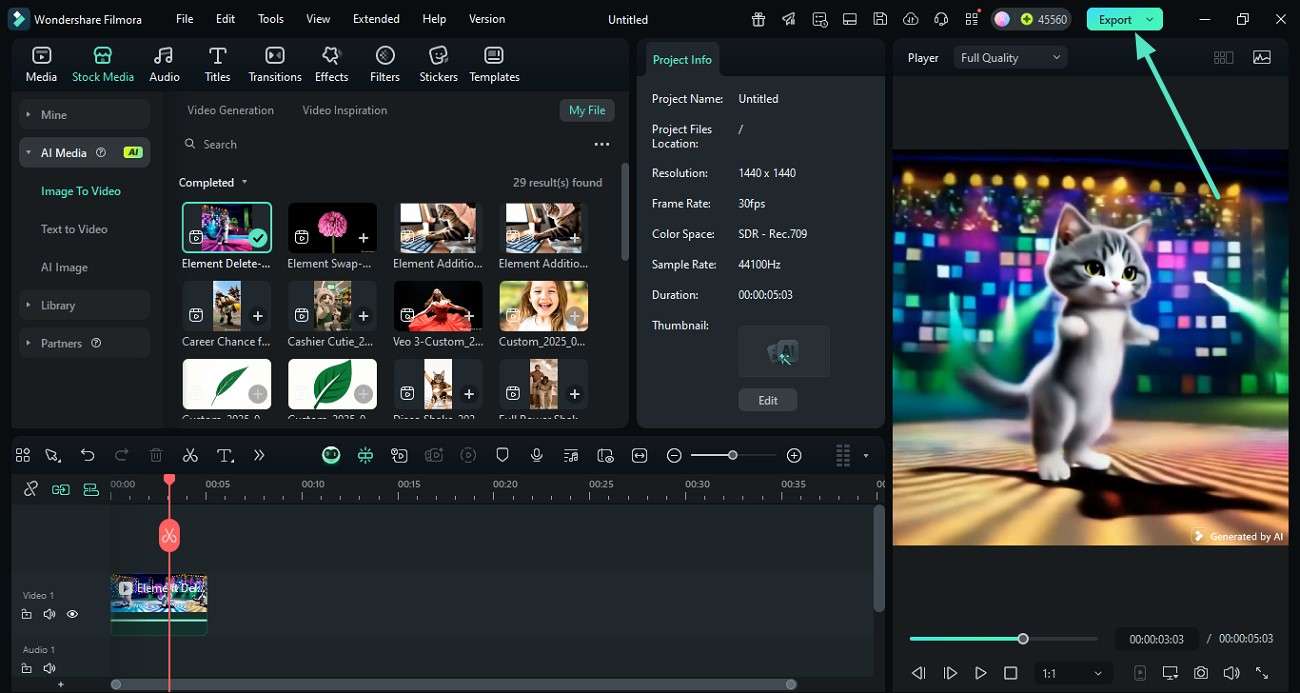Image resolution: width=1300 pixels, height=693 pixels.
Task: Open the Project Info tab
Action: (x=682, y=60)
